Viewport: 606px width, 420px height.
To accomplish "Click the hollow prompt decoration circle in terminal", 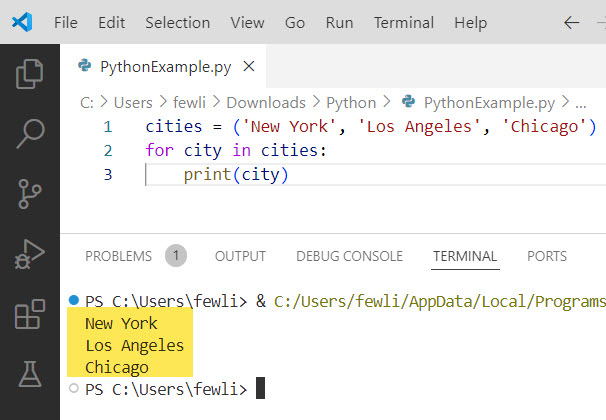I will point(73,388).
